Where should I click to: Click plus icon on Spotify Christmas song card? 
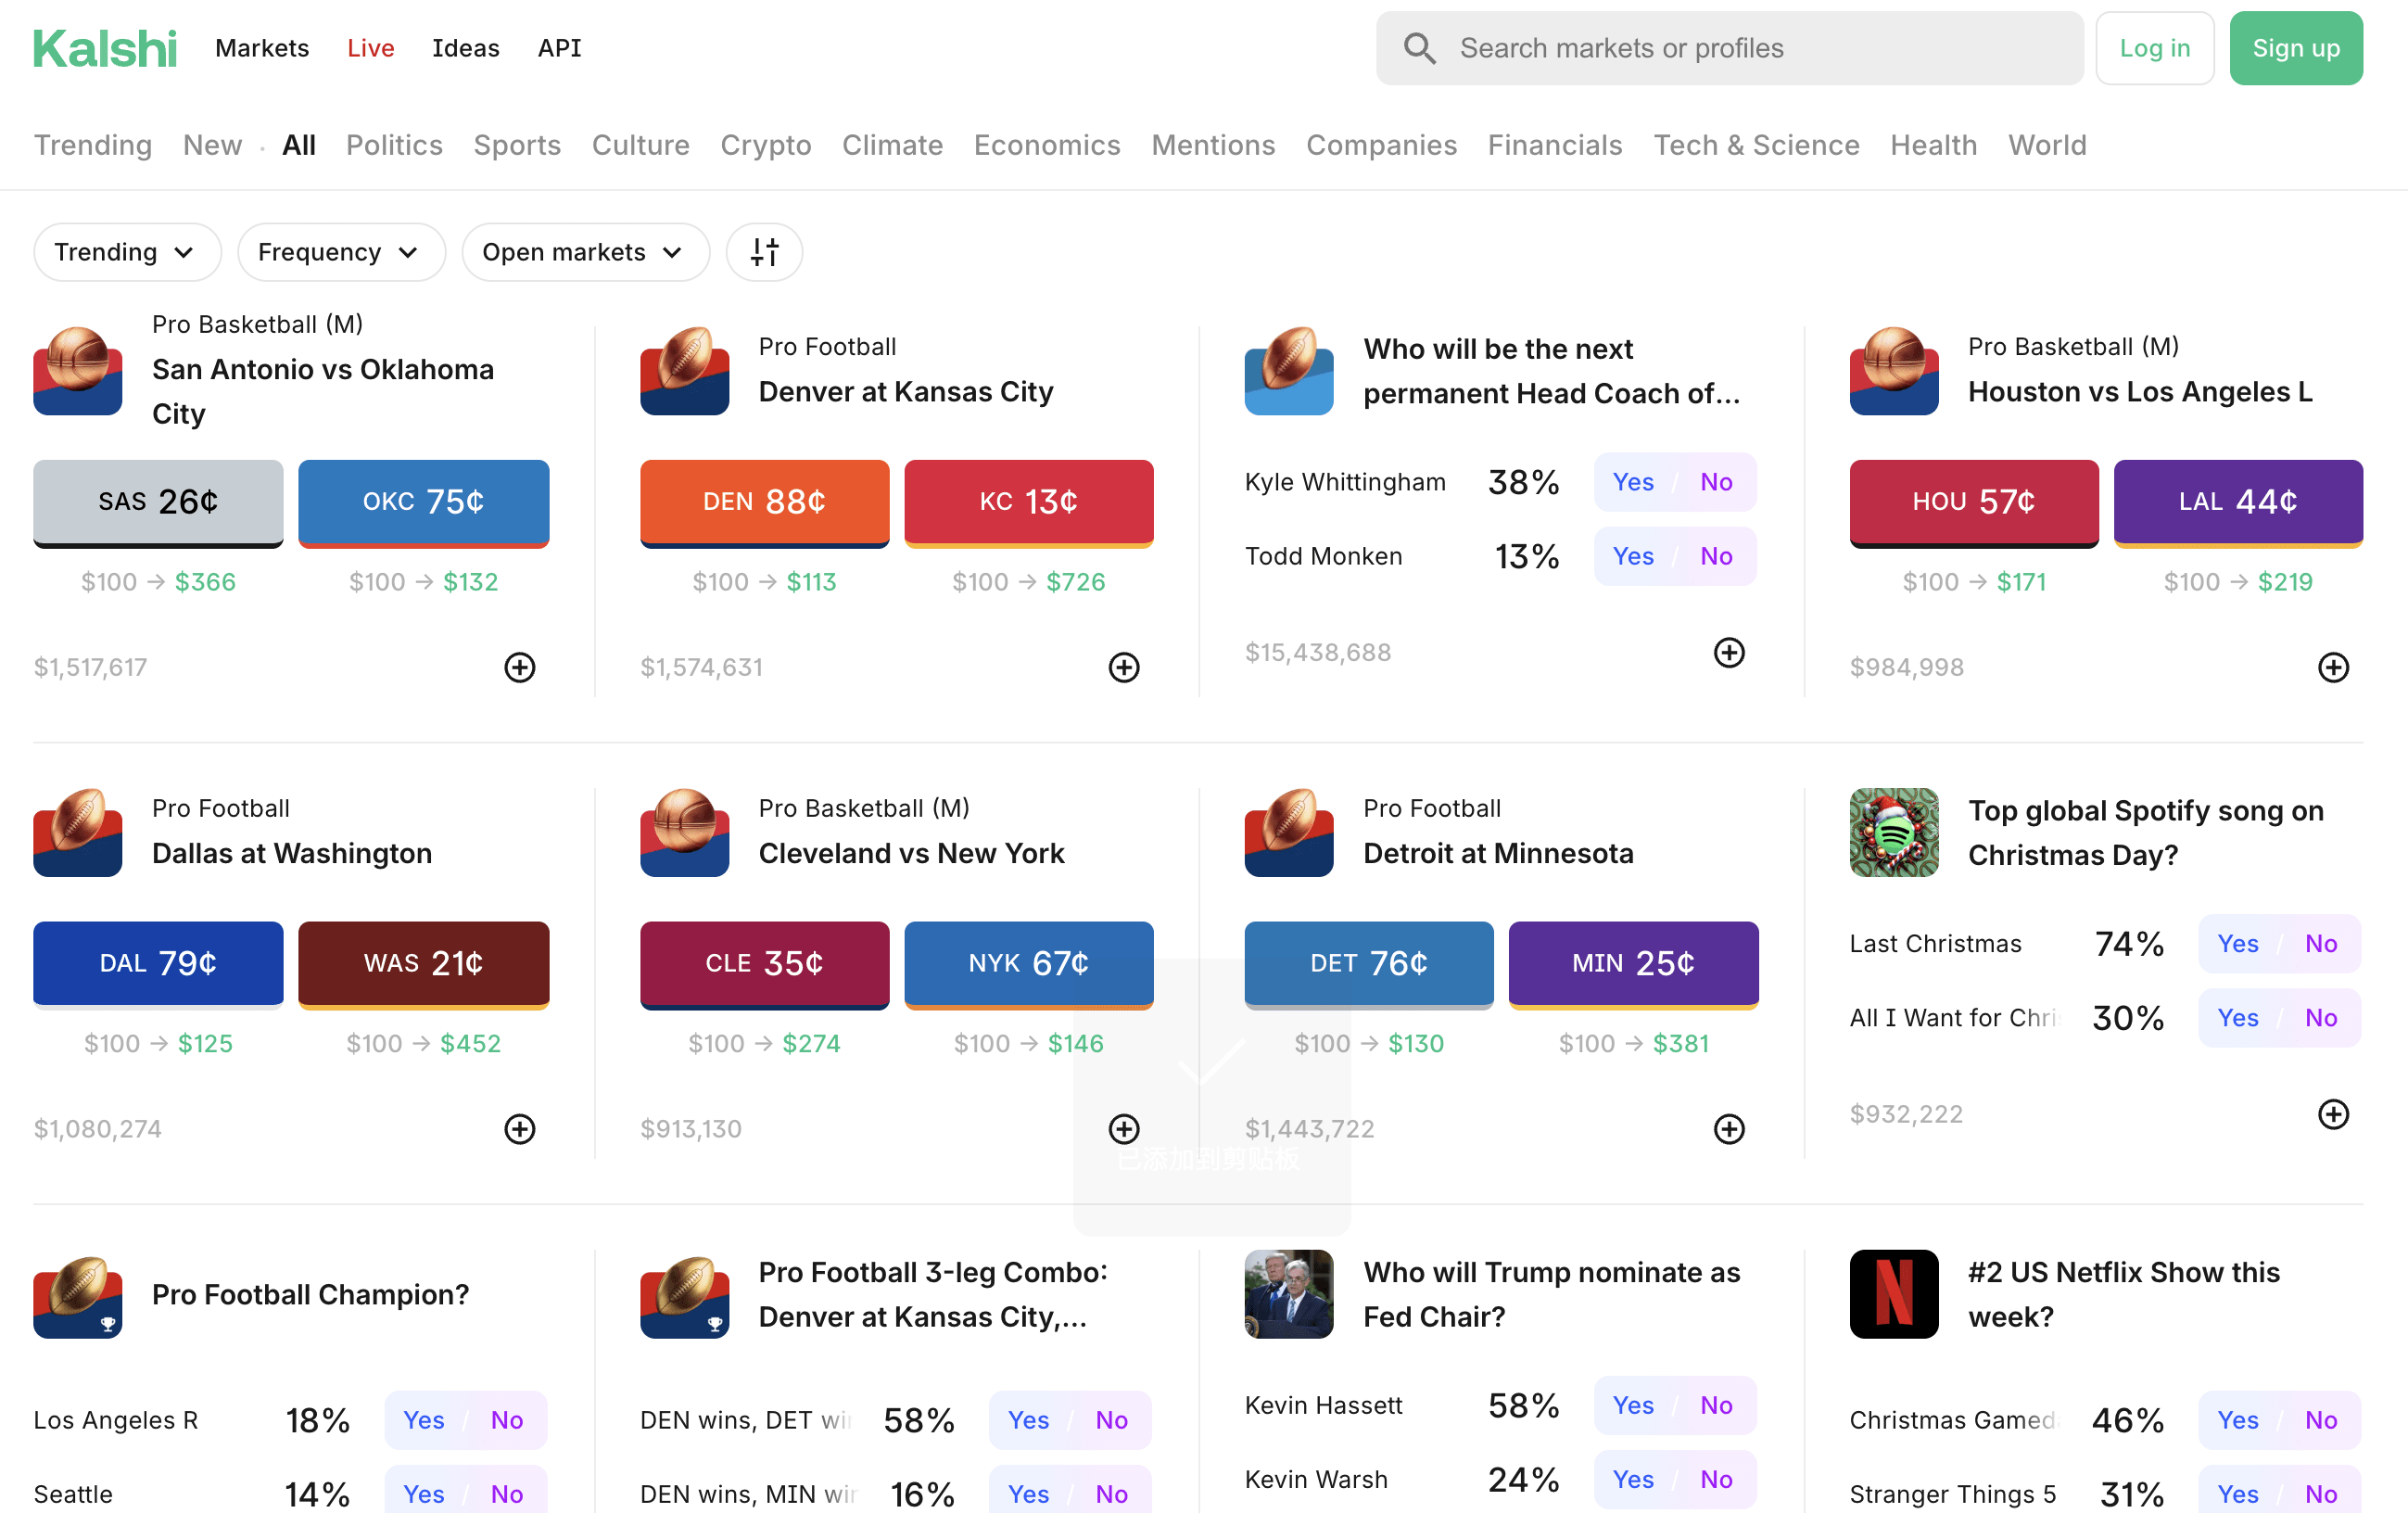click(2333, 1114)
